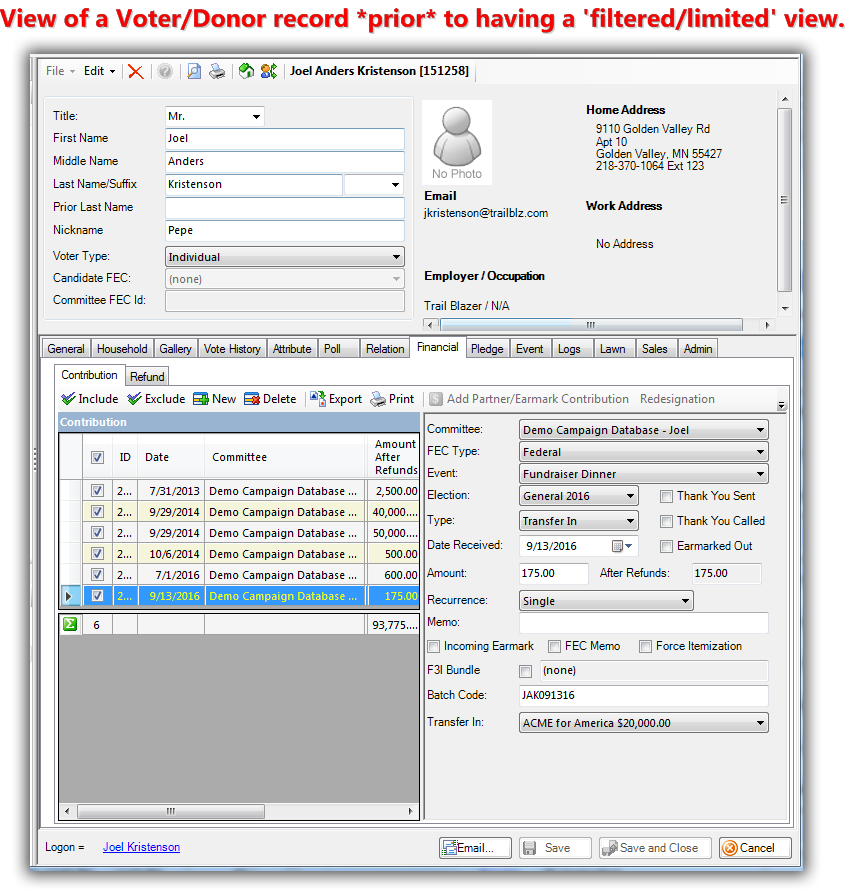Switch to the Admin tab
This screenshot has width=856, height=891.
[x=698, y=349]
